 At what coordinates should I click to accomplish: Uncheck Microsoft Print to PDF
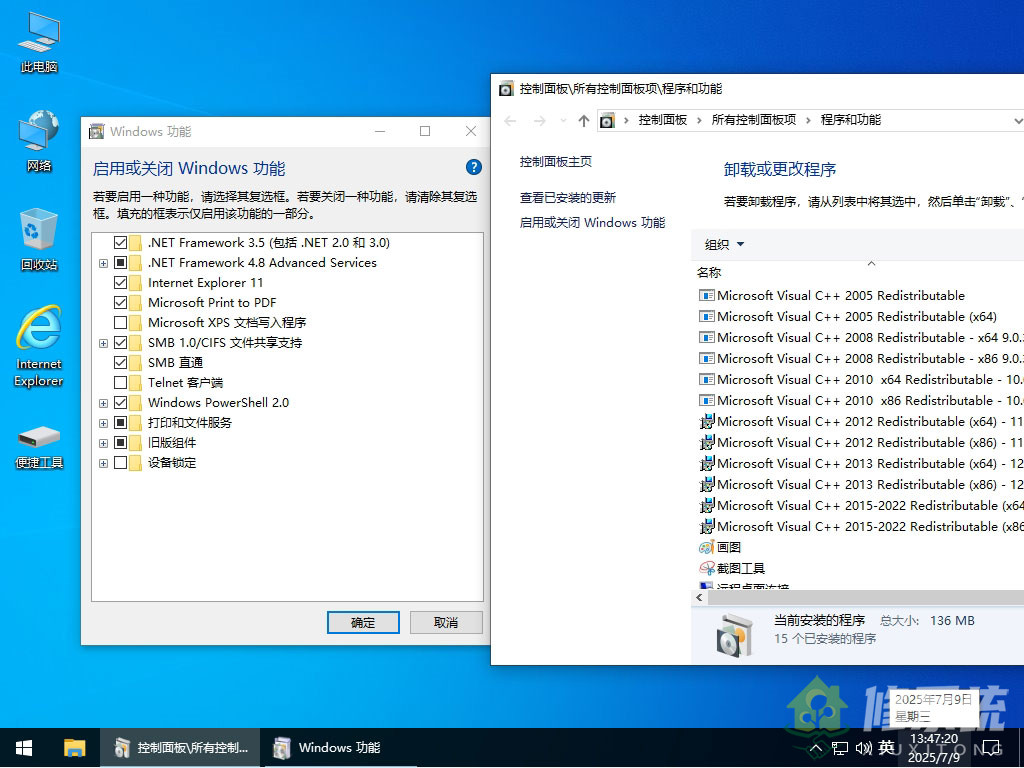coord(121,303)
